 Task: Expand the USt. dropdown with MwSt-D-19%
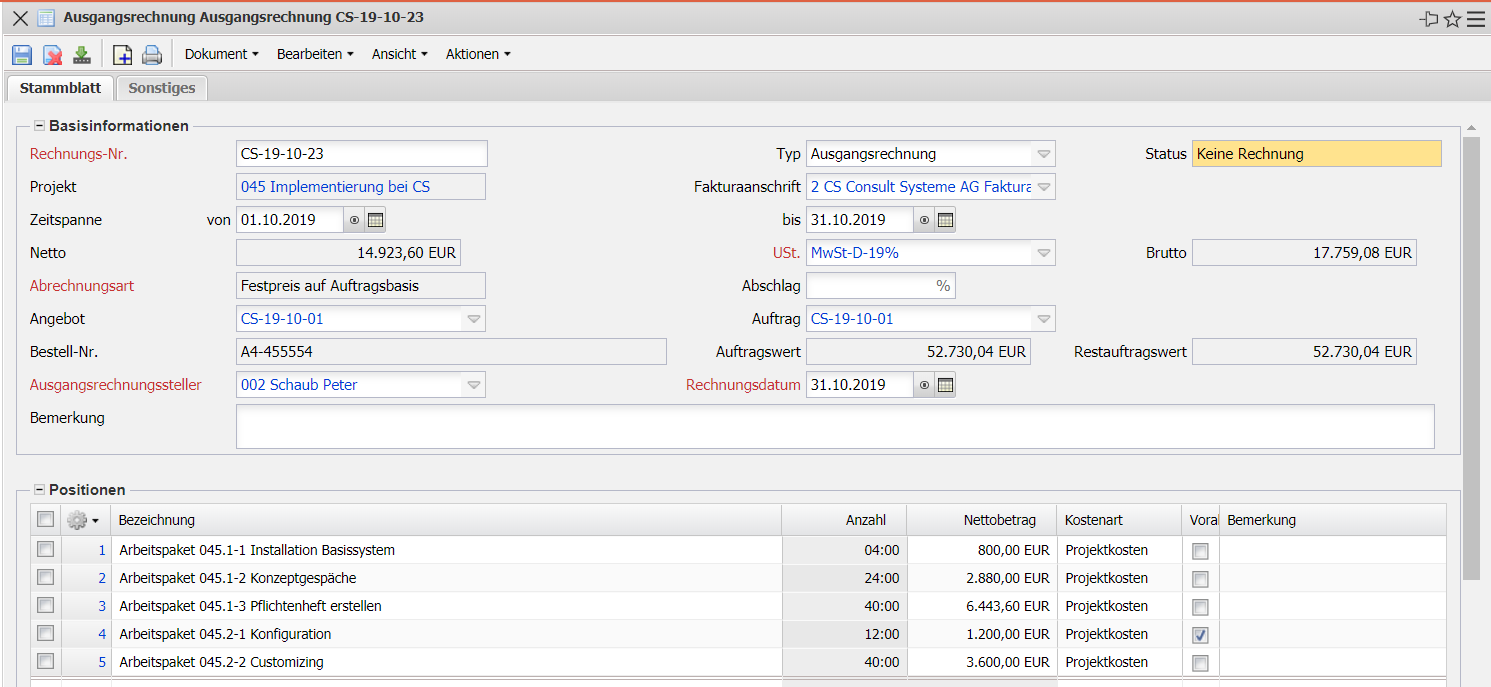(x=1043, y=253)
